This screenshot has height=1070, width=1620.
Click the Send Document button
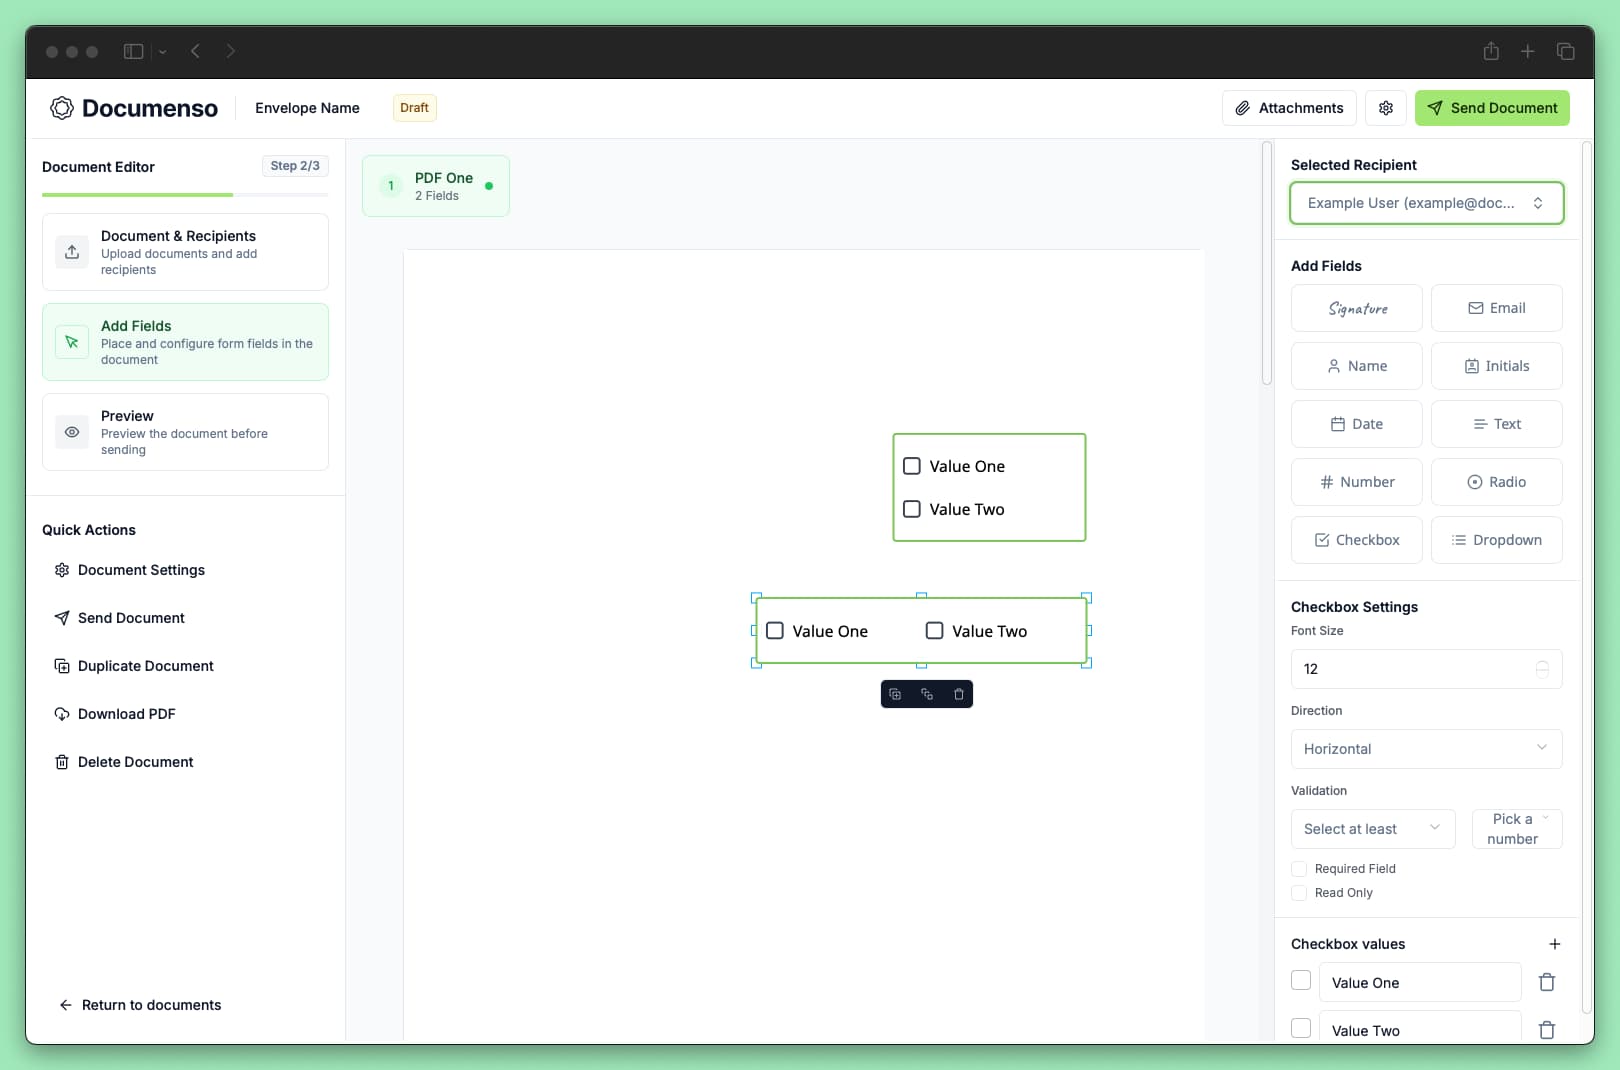click(x=1492, y=108)
